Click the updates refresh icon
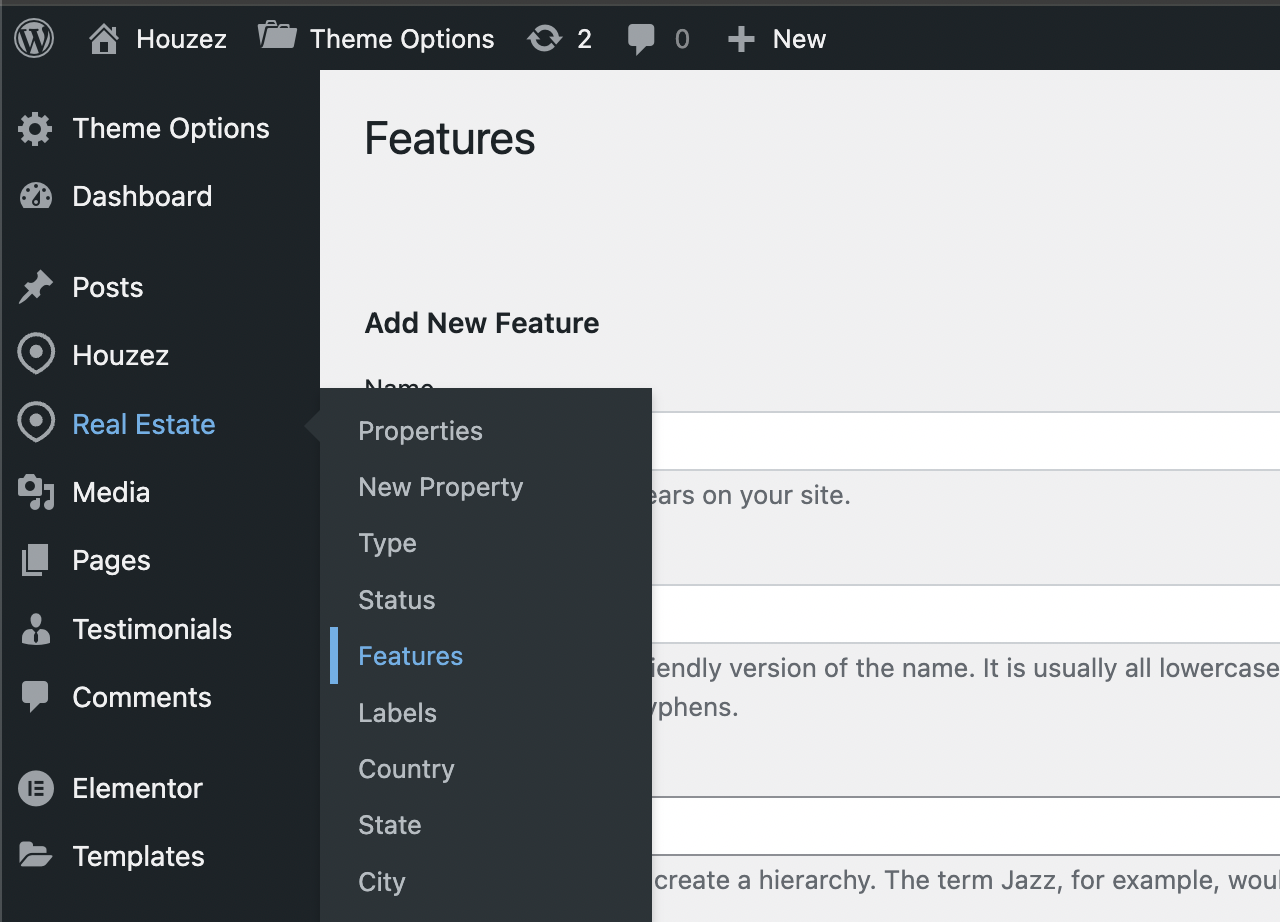The width and height of the screenshot is (1280, 922). pos(545,39)
